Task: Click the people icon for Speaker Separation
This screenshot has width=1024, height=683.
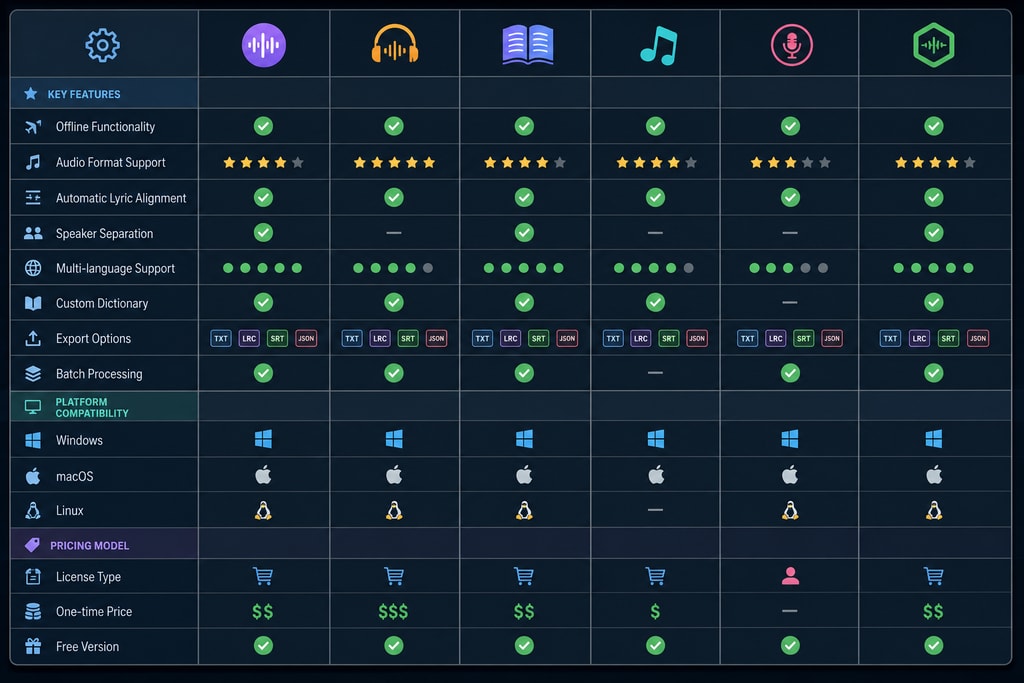Action: 33,233
